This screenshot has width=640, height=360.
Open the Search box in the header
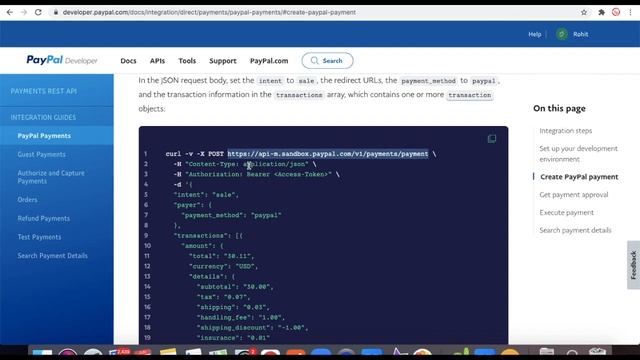[x=327, y=60]
